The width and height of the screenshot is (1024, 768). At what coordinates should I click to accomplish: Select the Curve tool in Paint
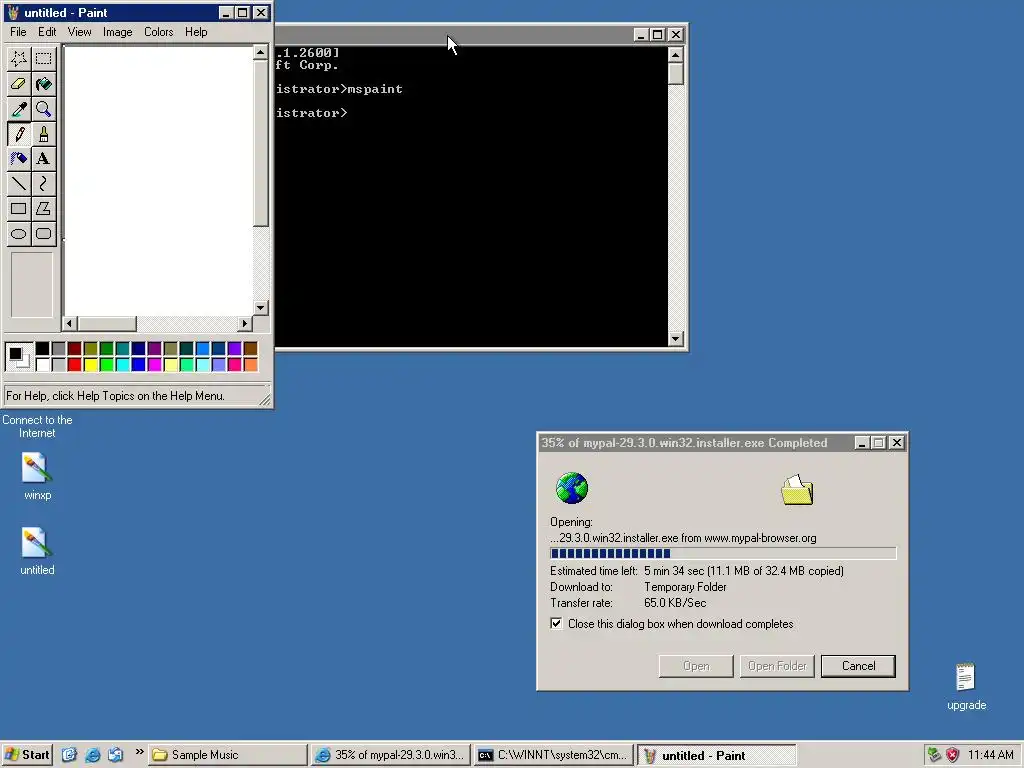click(44, 184)
